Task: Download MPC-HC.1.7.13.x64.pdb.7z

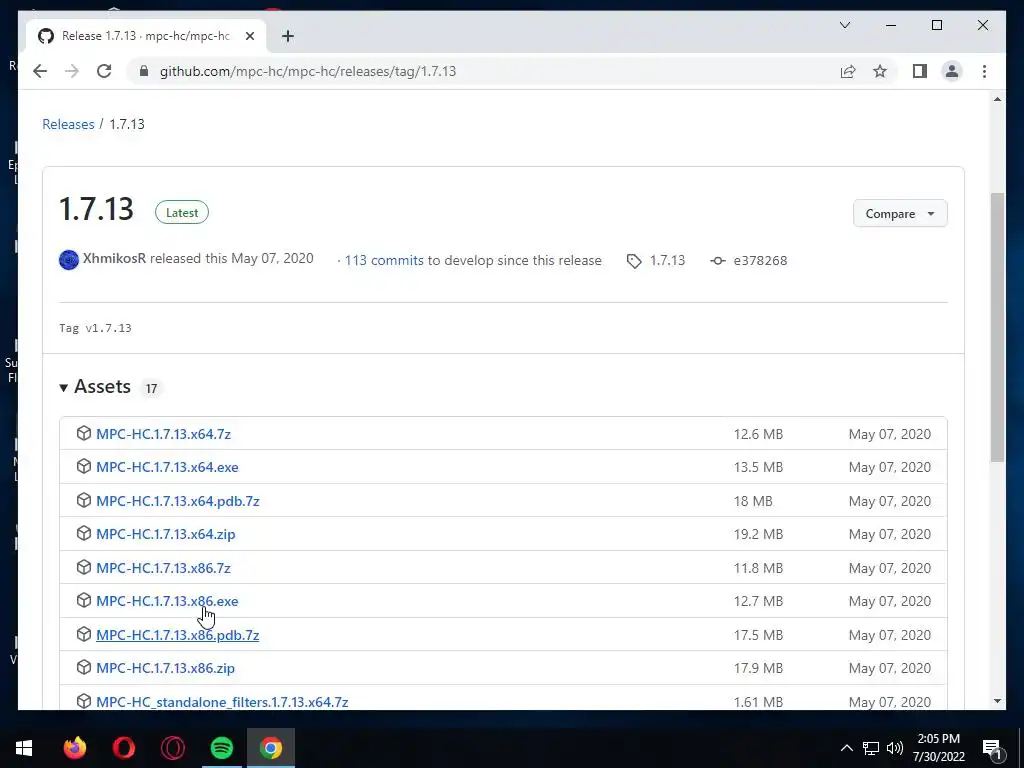Action: point(178,501)
